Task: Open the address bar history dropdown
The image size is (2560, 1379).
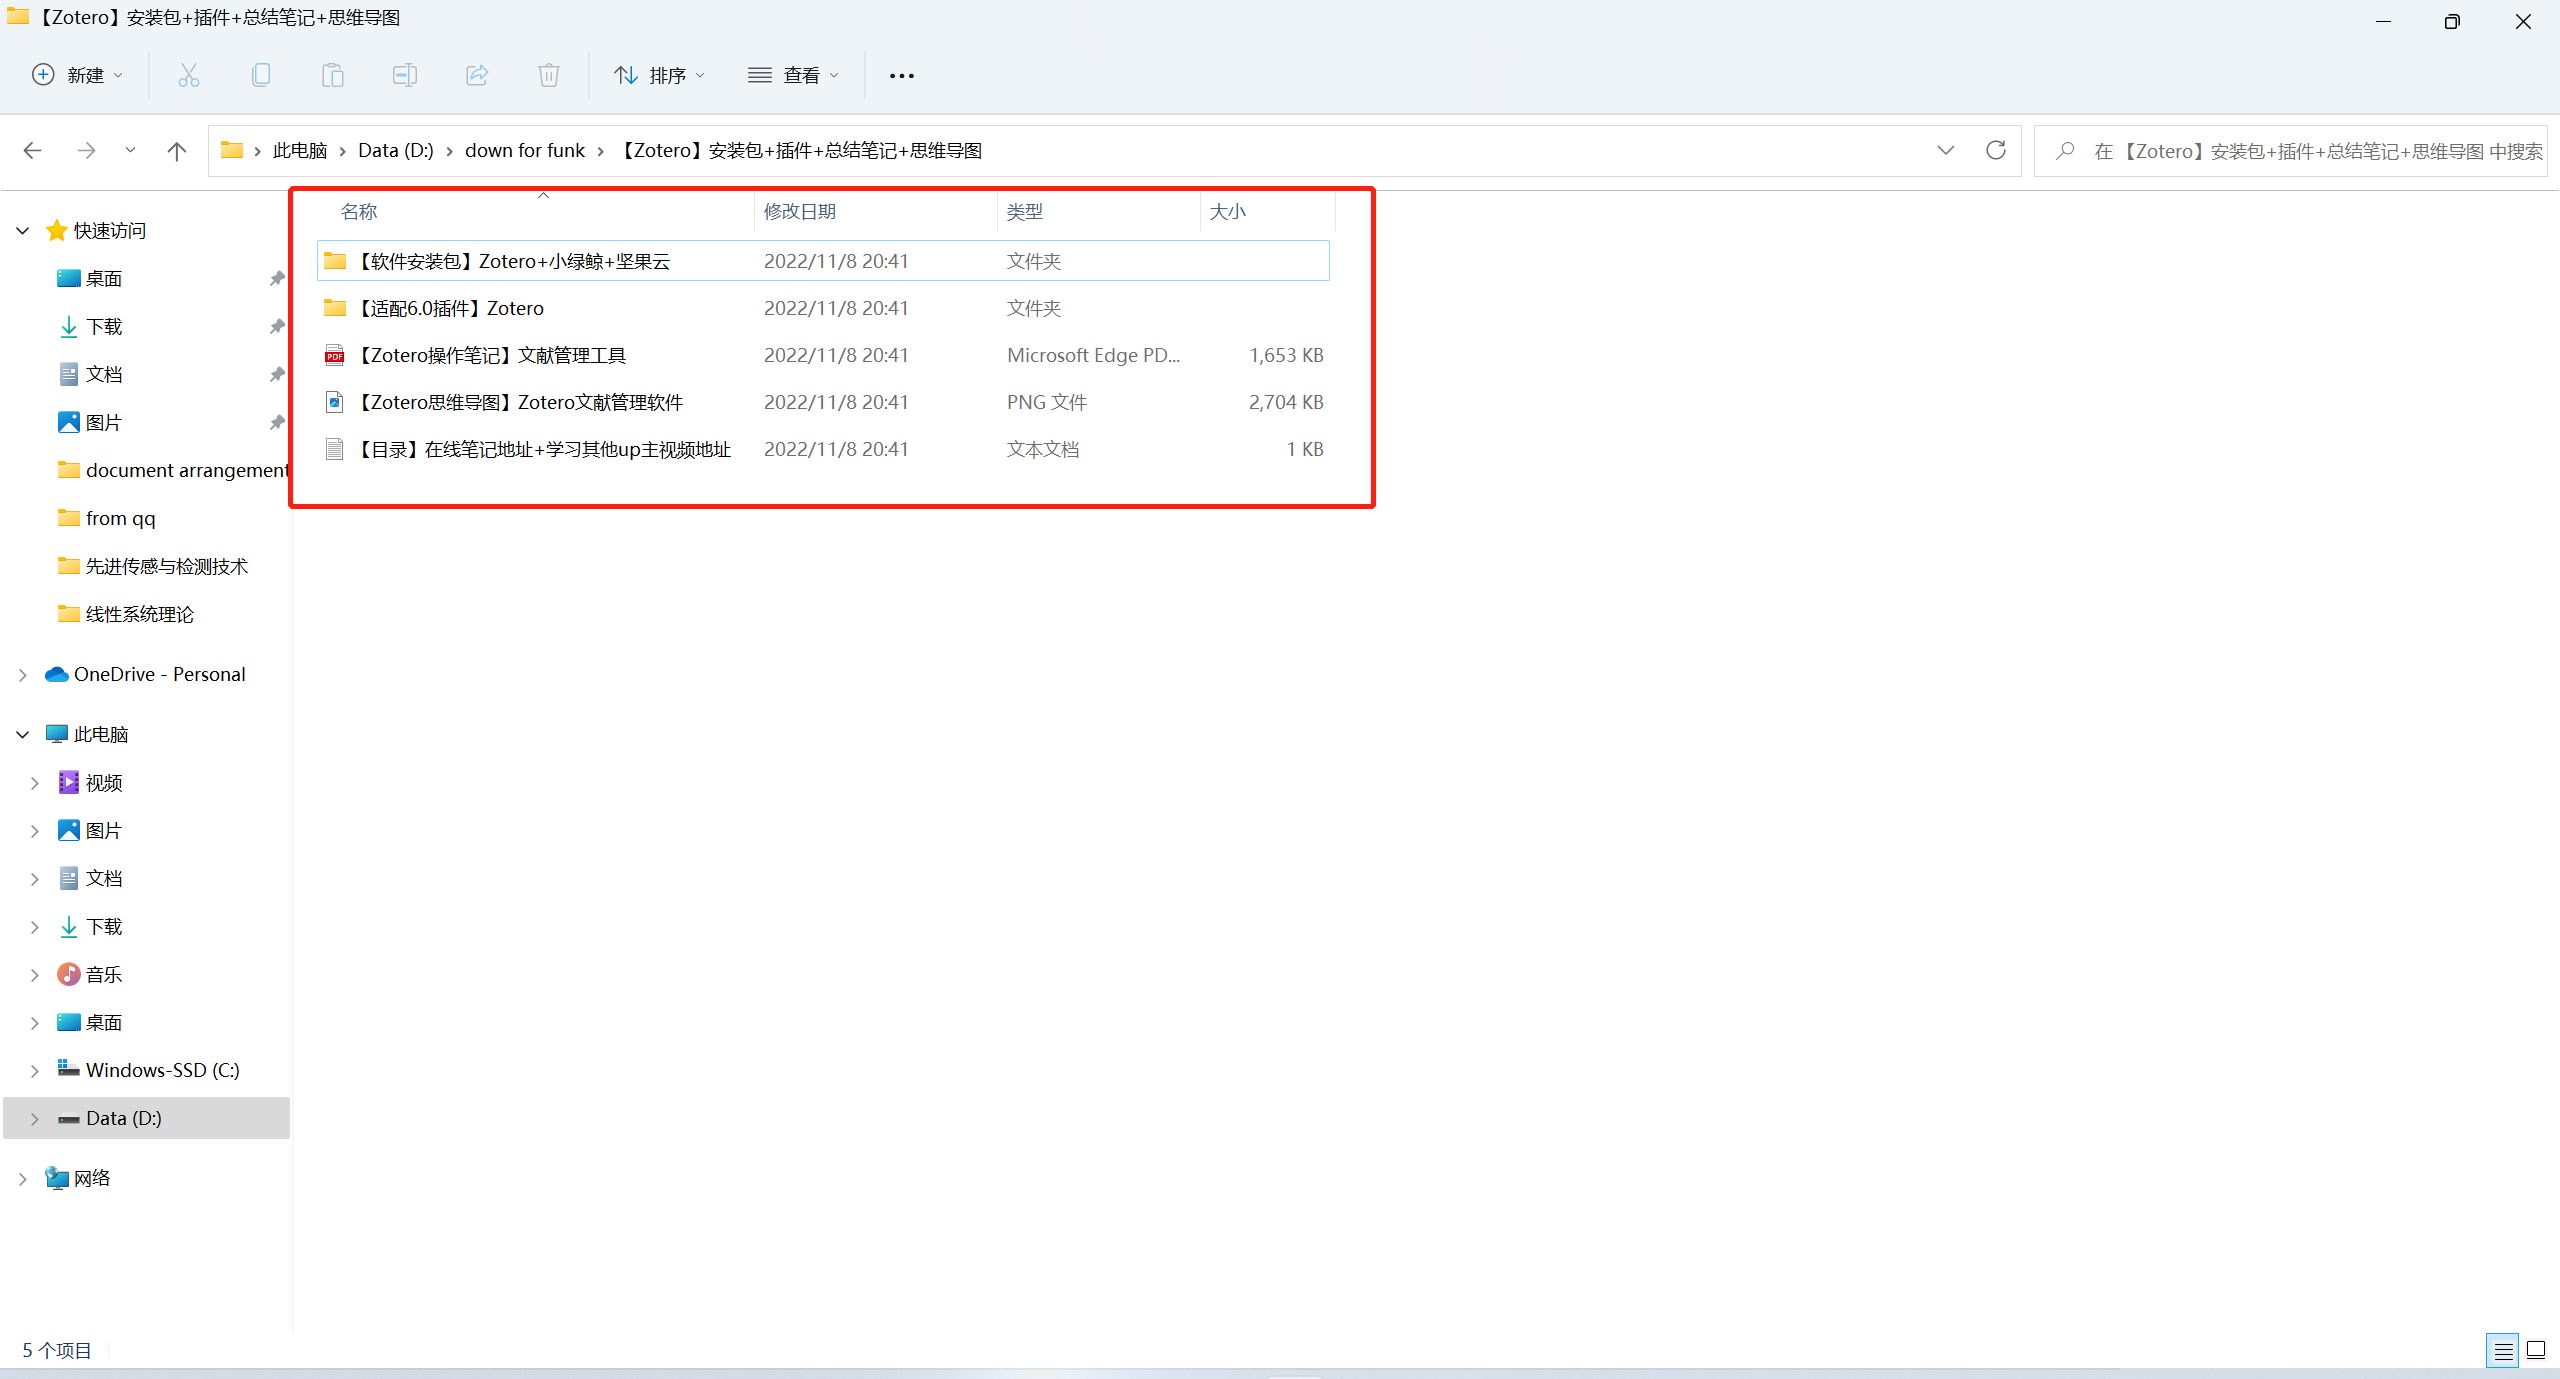Action: [1945, 150]
